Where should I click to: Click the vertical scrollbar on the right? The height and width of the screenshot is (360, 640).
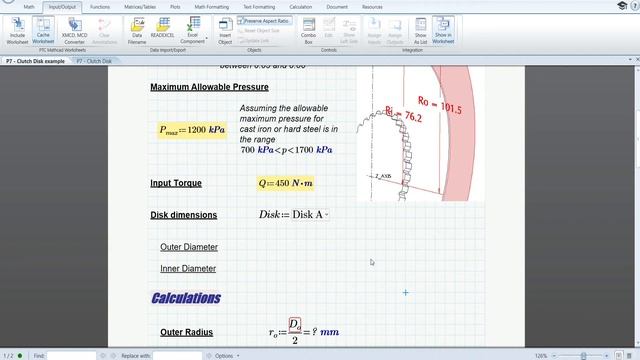[x=638, y=206]
